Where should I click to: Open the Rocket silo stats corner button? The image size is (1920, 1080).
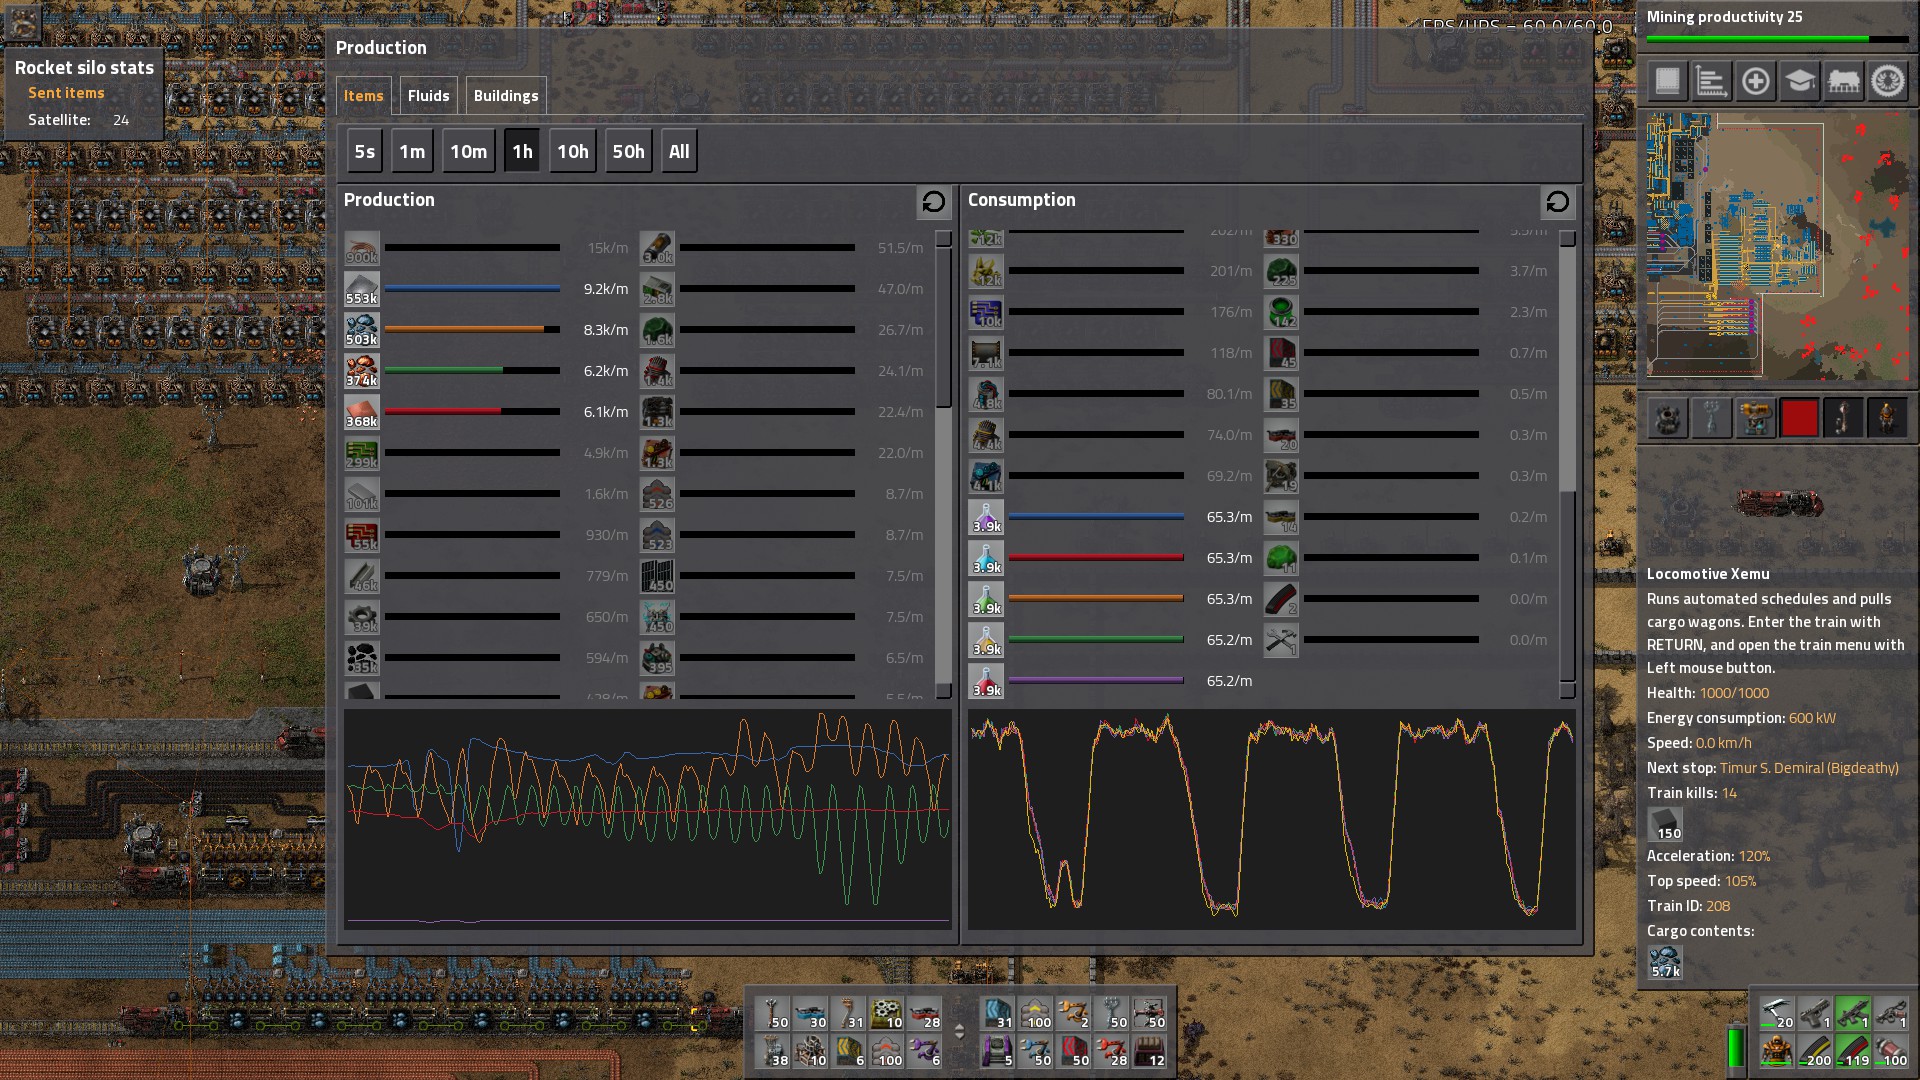[x=23, y=21]
